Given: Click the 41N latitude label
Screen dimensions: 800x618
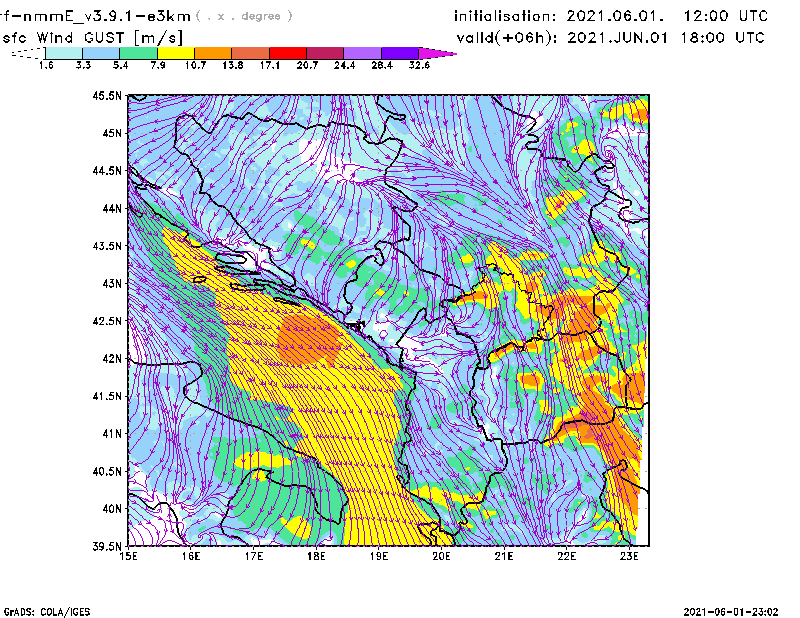Looking at the screenshot, I should click(112, 434).
